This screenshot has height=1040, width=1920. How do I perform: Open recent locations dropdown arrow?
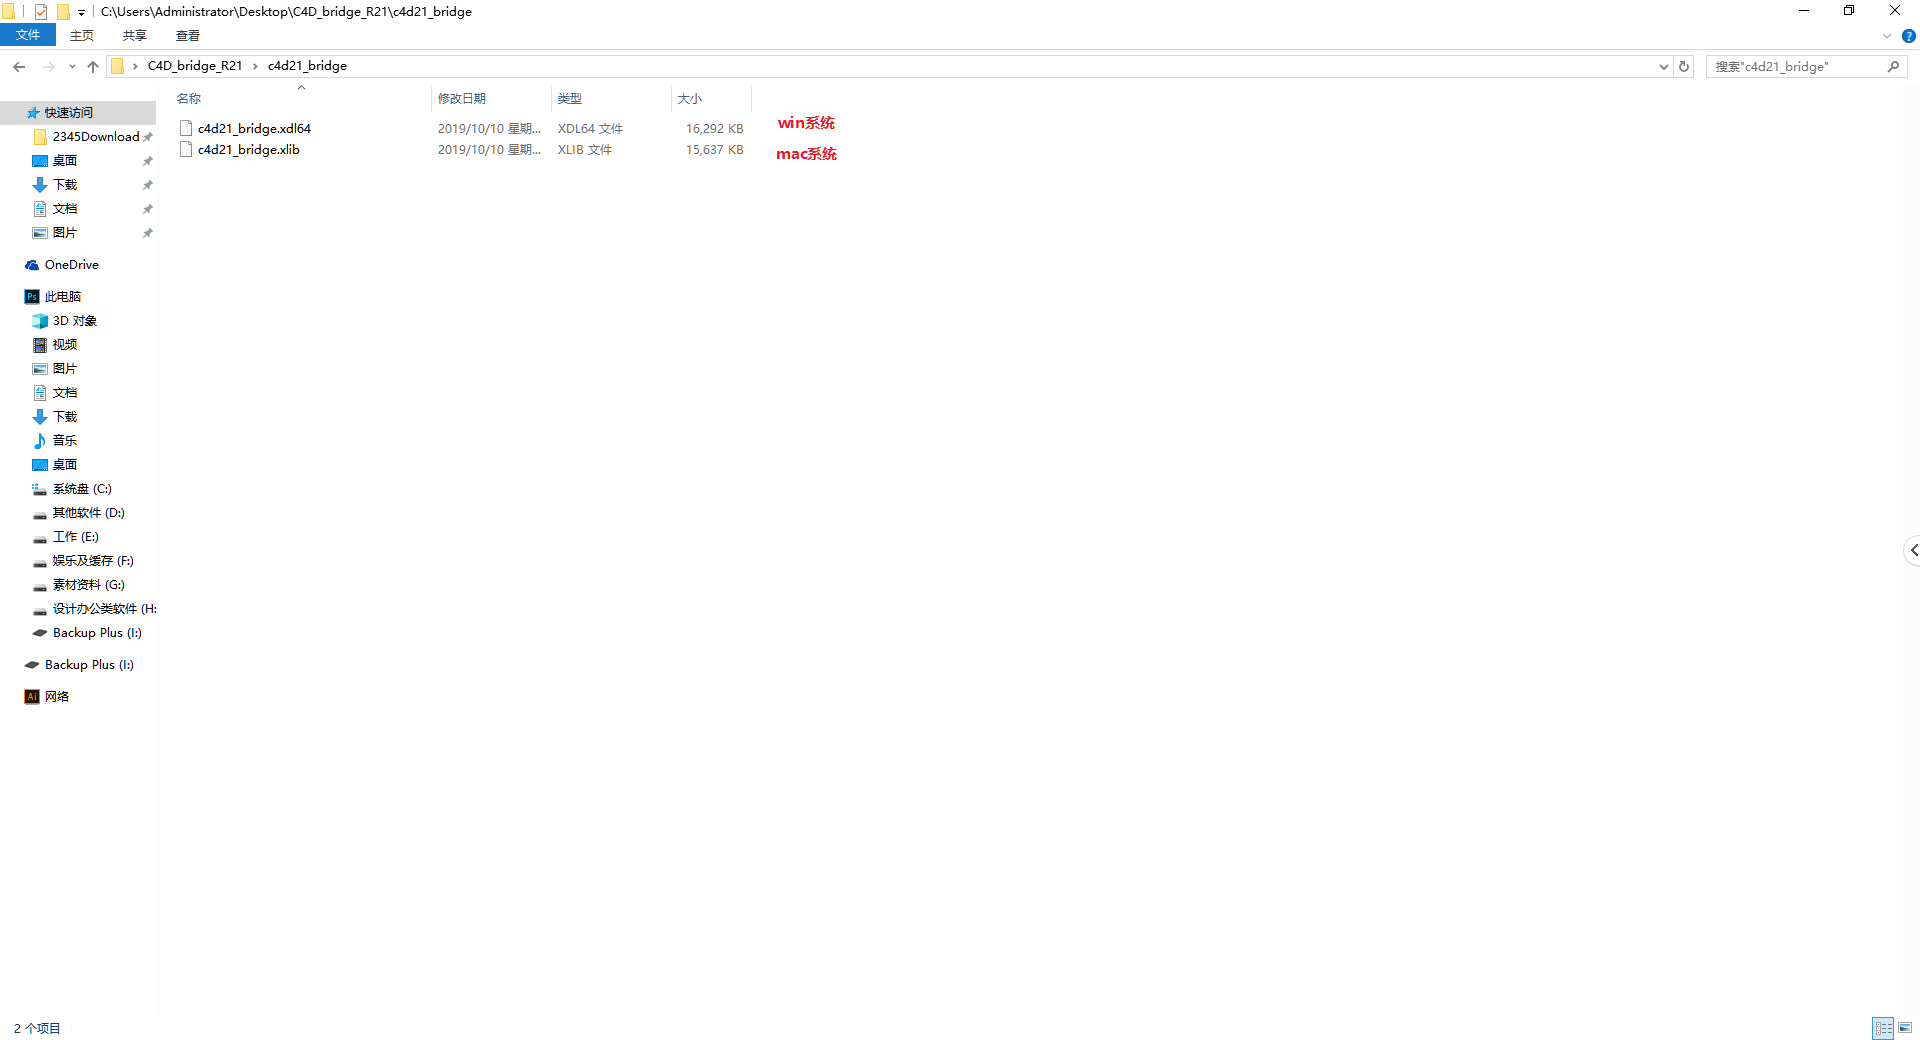[x=72, y=66]
